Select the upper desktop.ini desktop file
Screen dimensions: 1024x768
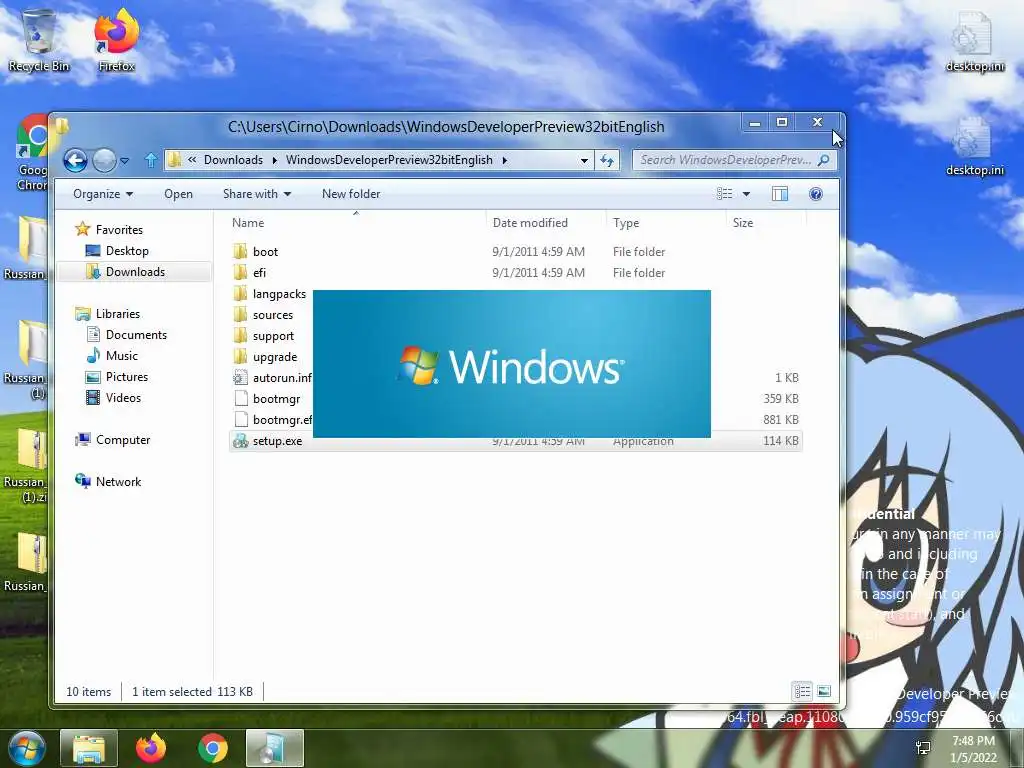(x=974, y=42)
